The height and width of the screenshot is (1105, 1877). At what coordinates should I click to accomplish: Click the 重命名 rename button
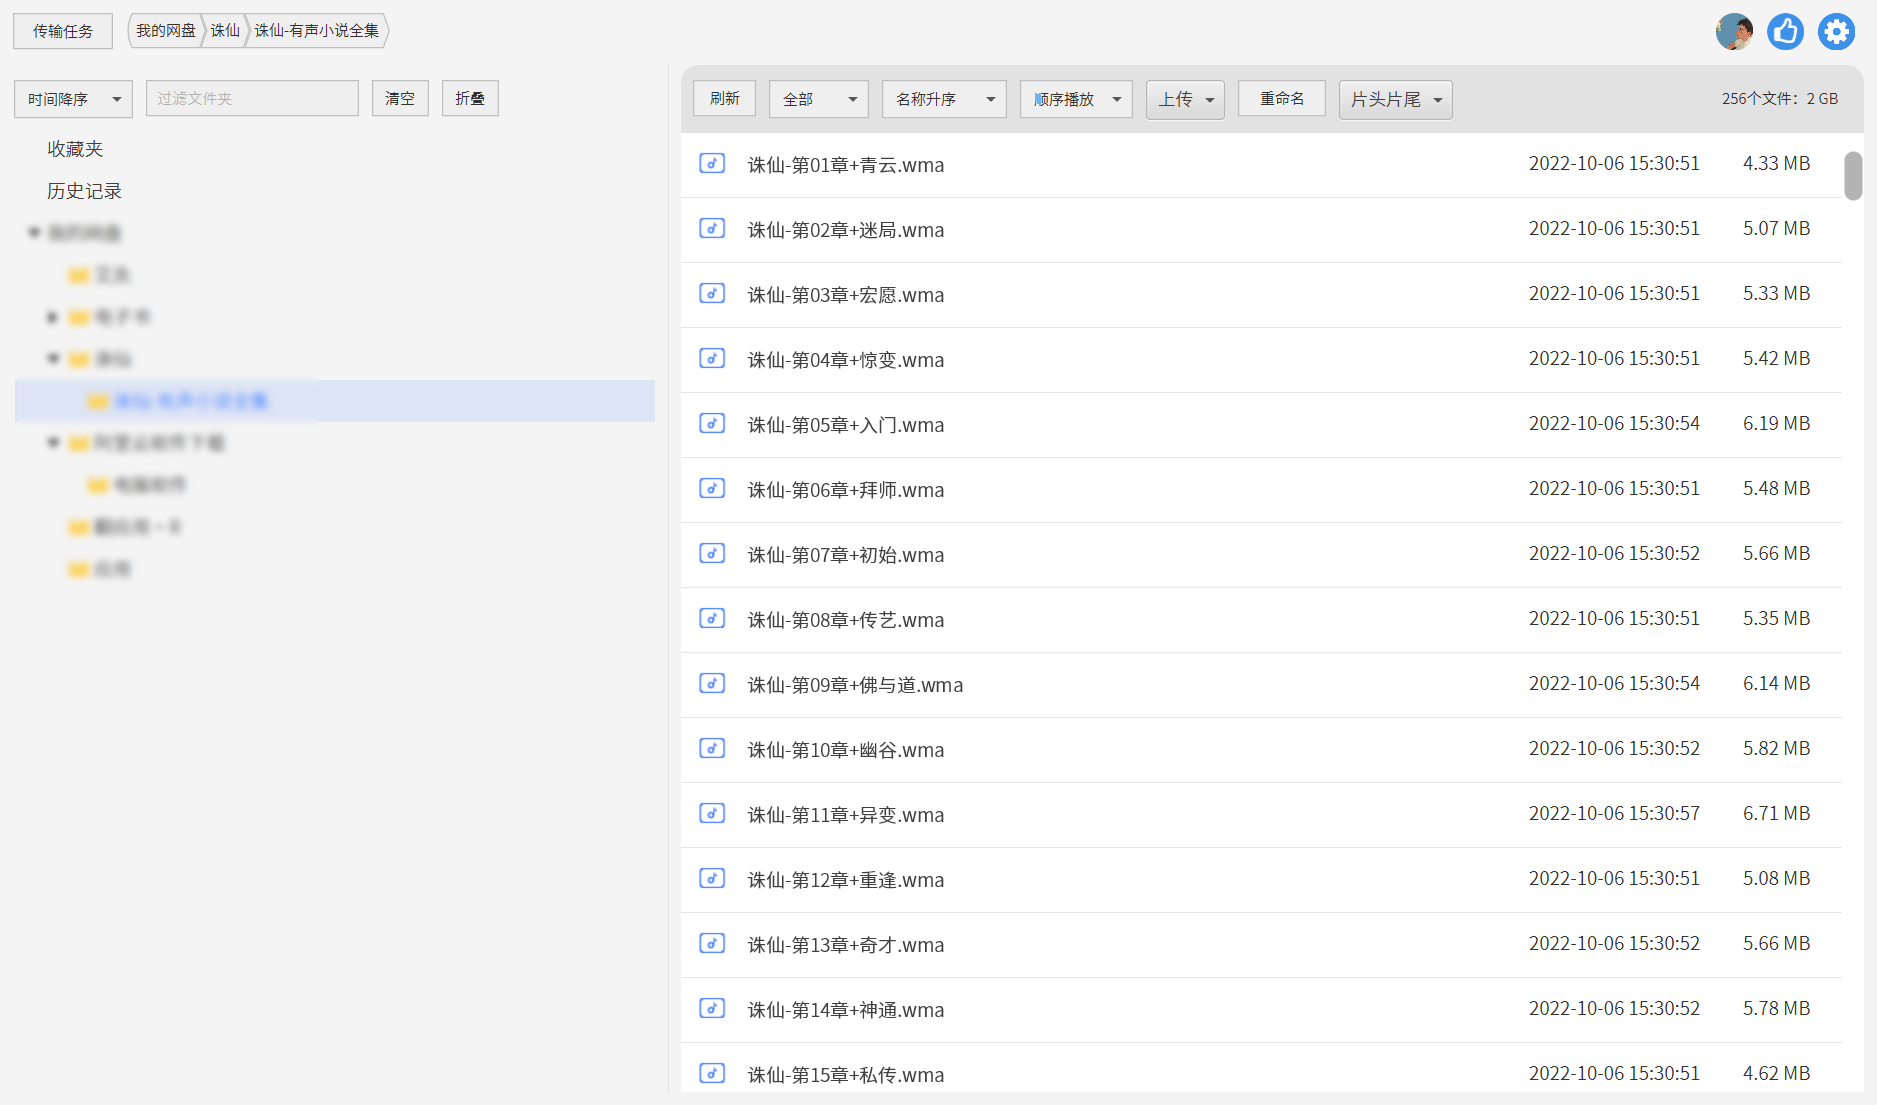point(1281,99)
